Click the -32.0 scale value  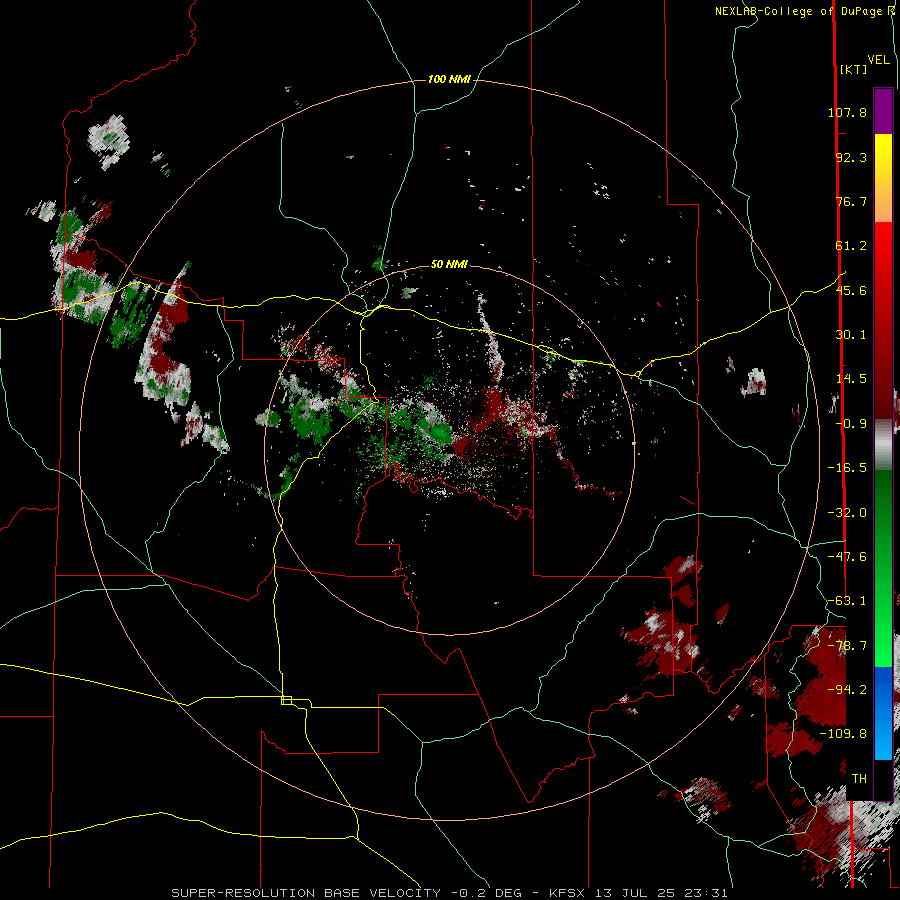coord(847,513)
